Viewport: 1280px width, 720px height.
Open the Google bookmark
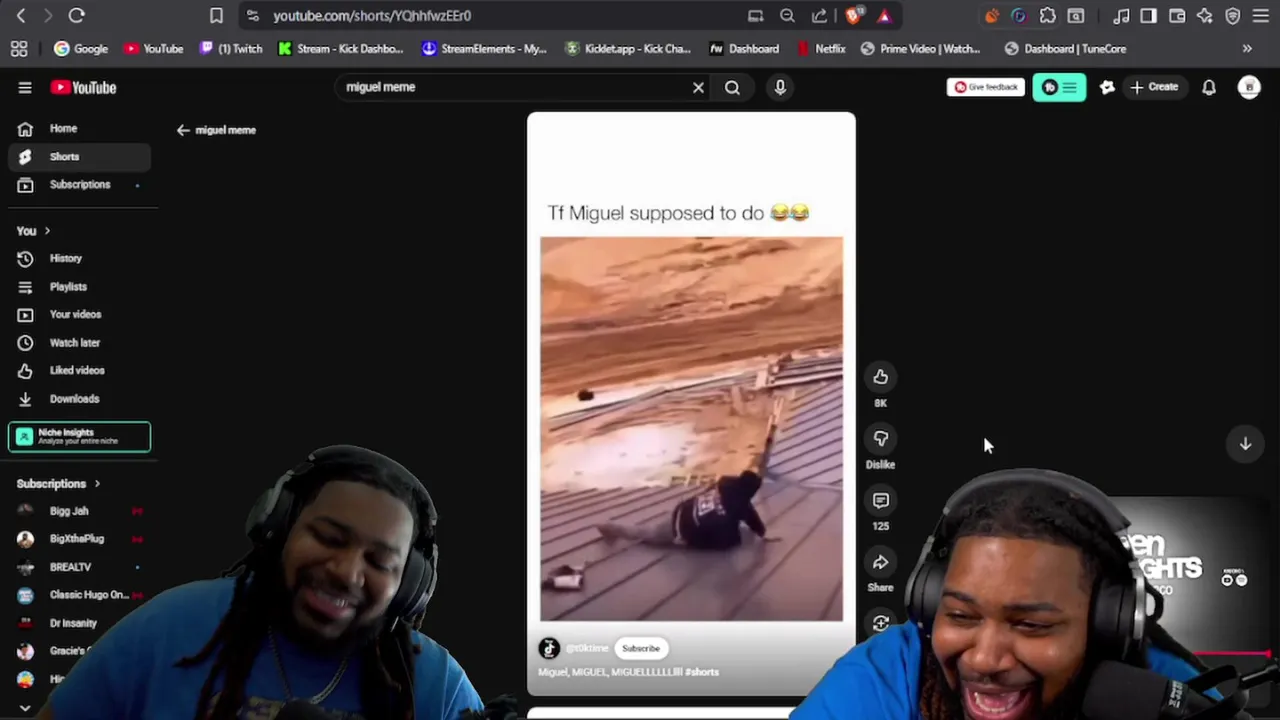click(x=81, y=48)
